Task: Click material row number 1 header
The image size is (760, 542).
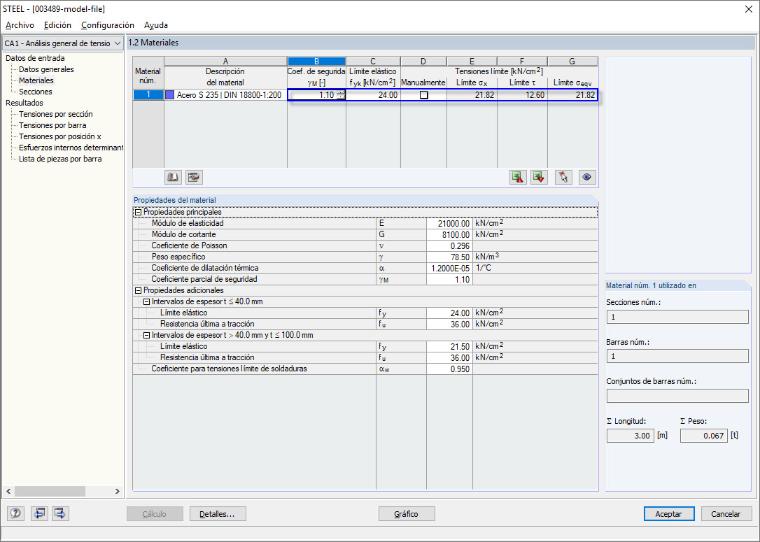Action: point(148,95)
